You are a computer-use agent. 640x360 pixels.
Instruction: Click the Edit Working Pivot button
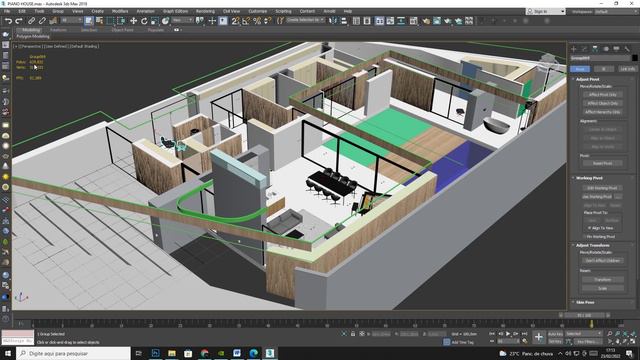[x=602, y=188]
